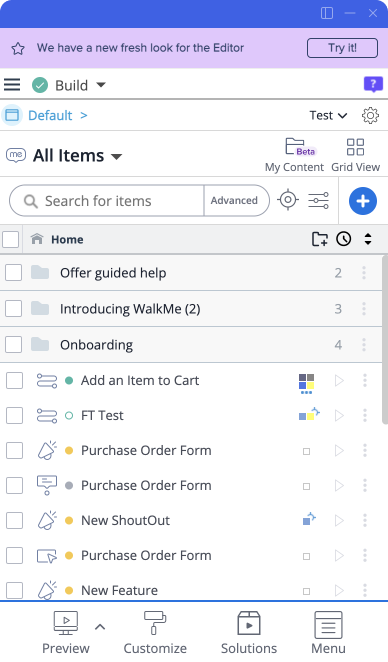Open the filter sliders icon

318,200
